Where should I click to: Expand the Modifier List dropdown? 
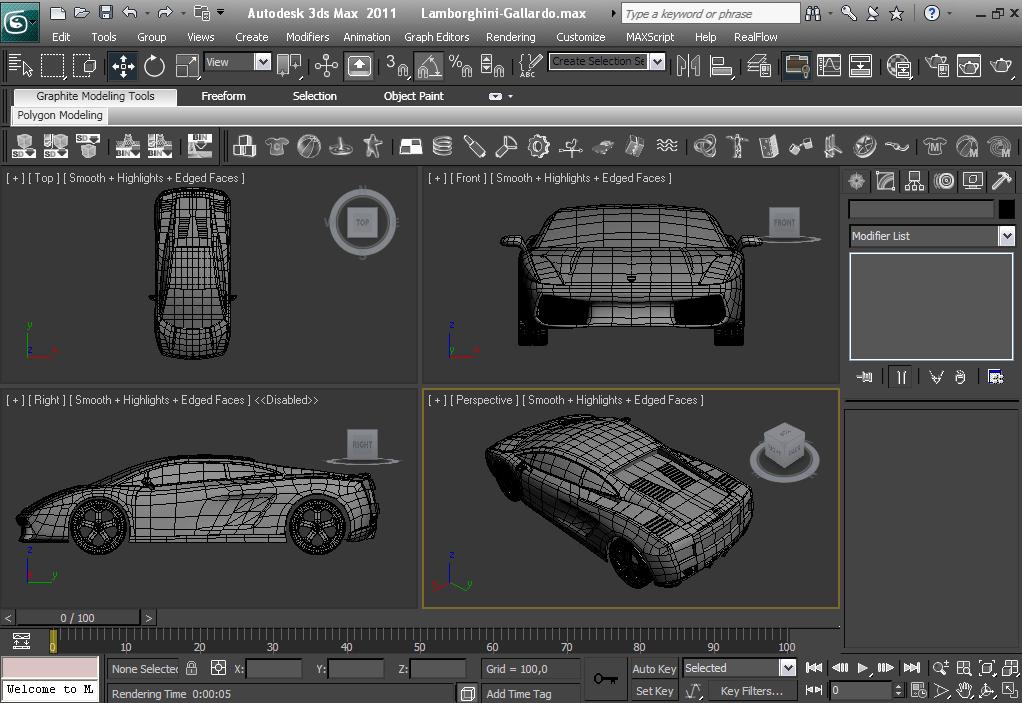(1006, 236)
